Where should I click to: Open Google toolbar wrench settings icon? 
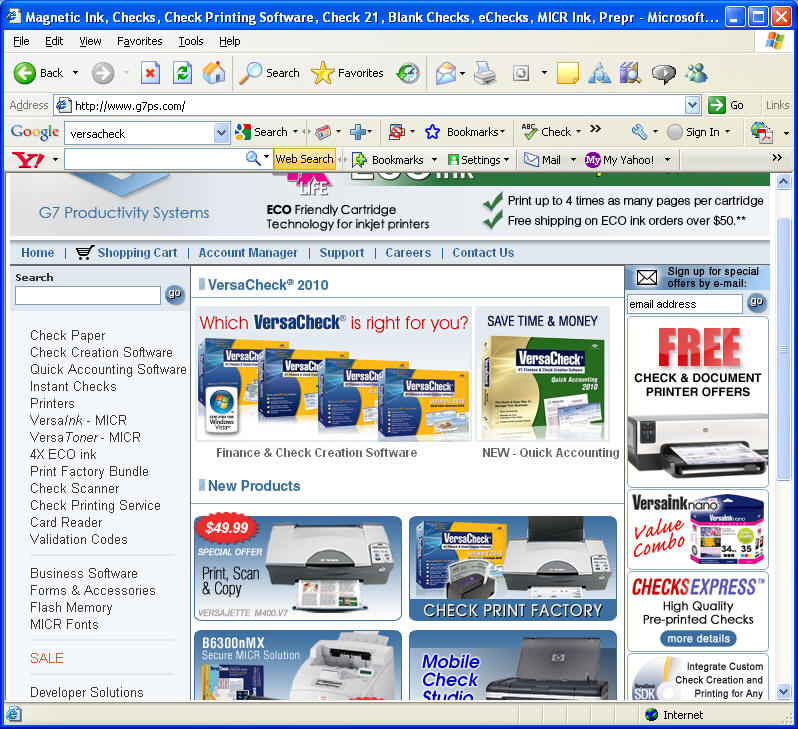639,132
